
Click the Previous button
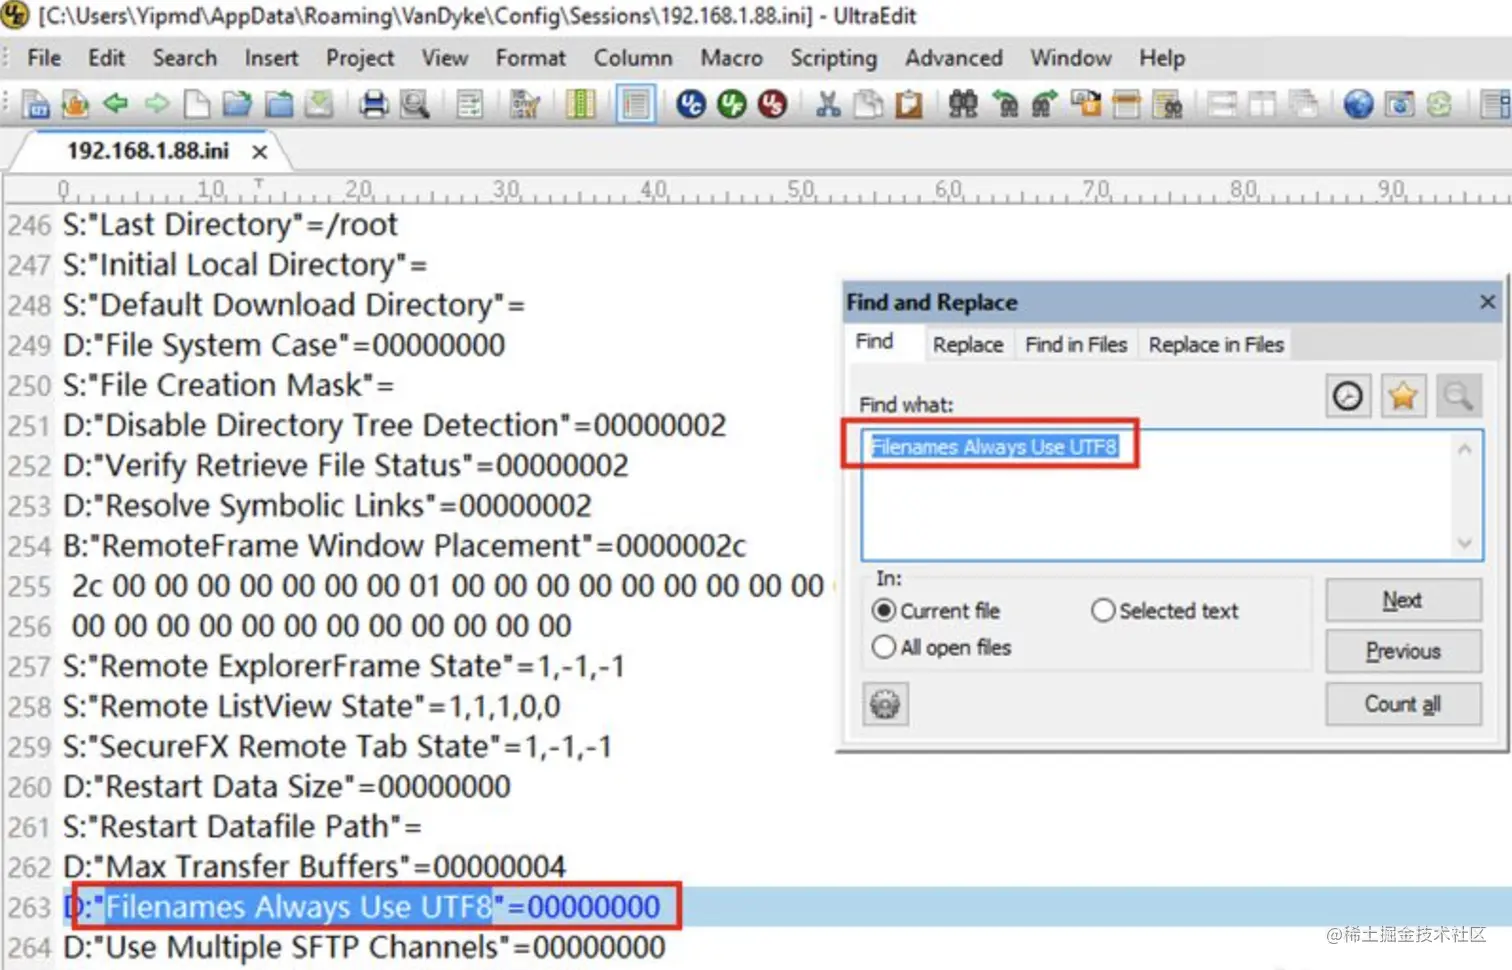click(1403, 651)
